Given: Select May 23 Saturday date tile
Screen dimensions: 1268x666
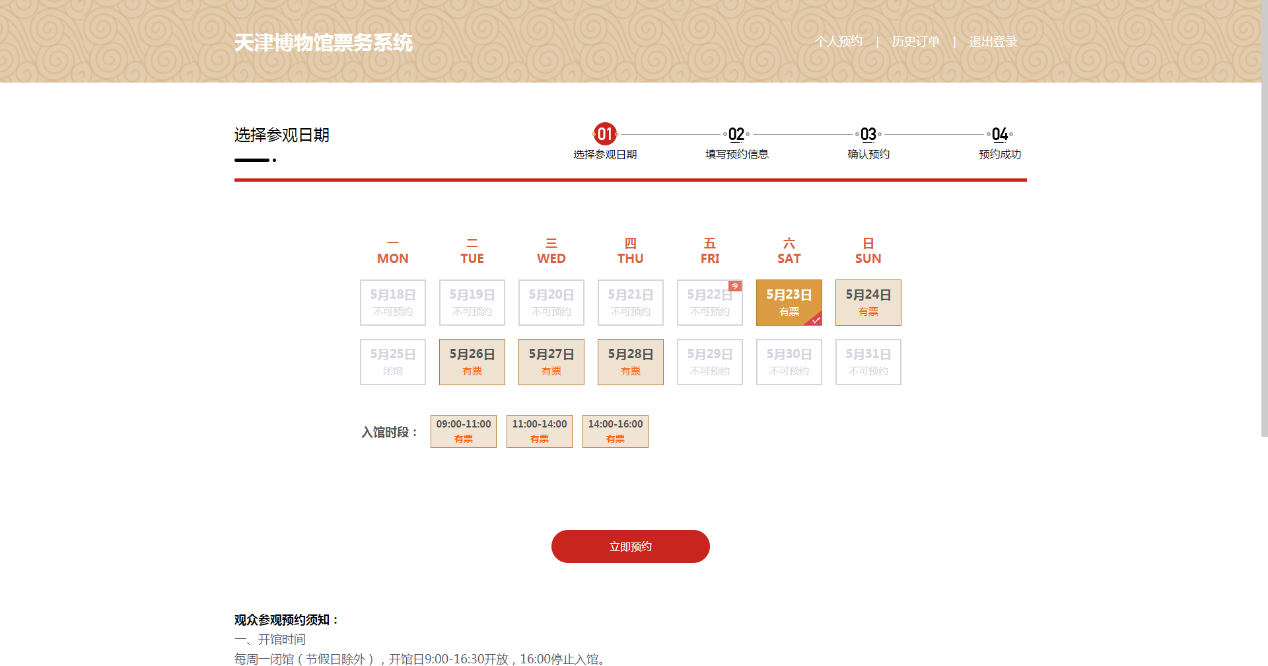Looking at the screenshot, I should (x=788, y=302).
